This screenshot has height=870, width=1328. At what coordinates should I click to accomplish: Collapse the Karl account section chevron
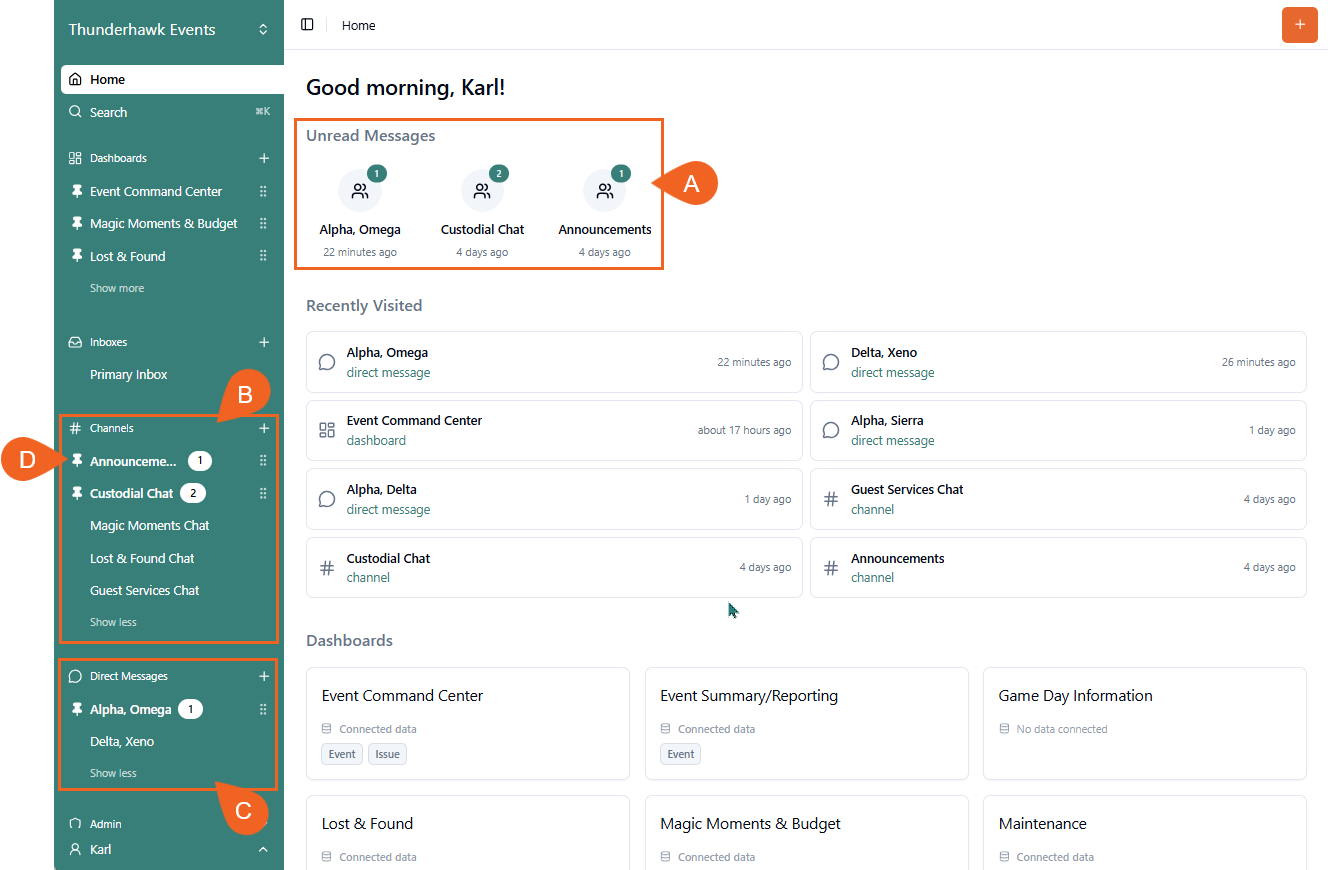pyautogui.click(x=262, y=849)
